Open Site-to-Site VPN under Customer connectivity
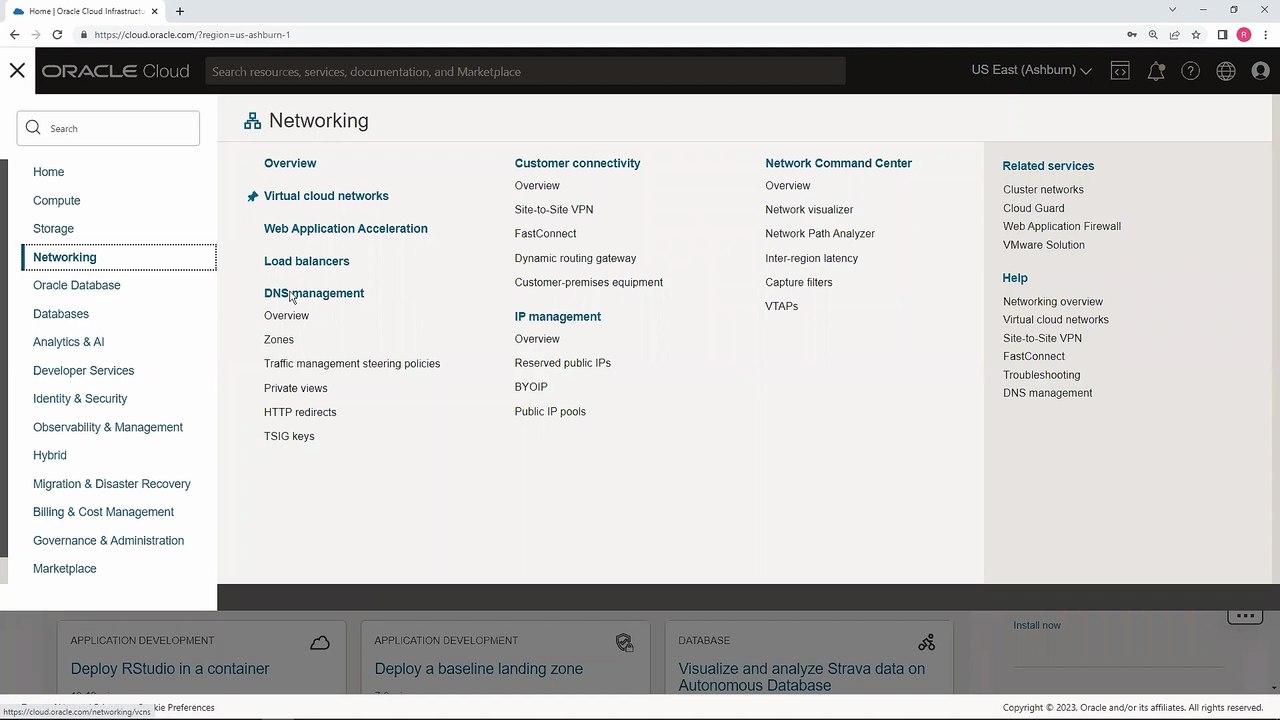Screen dimensions: 1280x720 pos(554,209)
